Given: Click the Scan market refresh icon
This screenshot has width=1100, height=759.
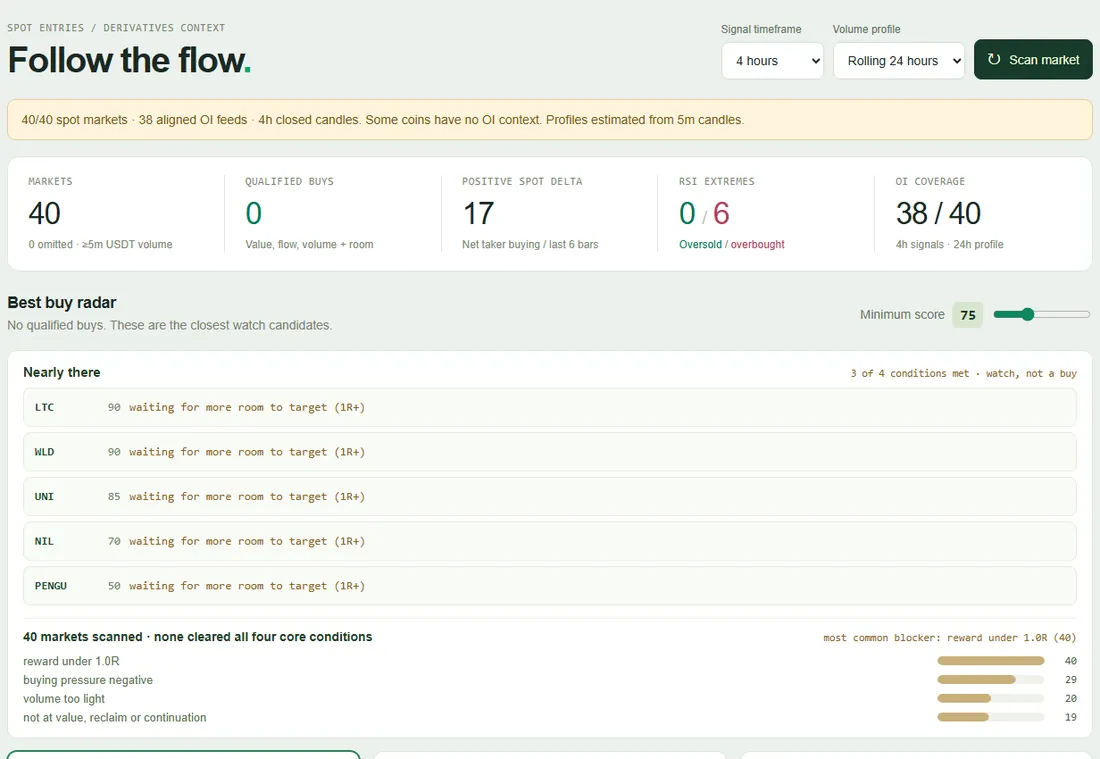Looking at the screenshot, I should coord(993,60).
